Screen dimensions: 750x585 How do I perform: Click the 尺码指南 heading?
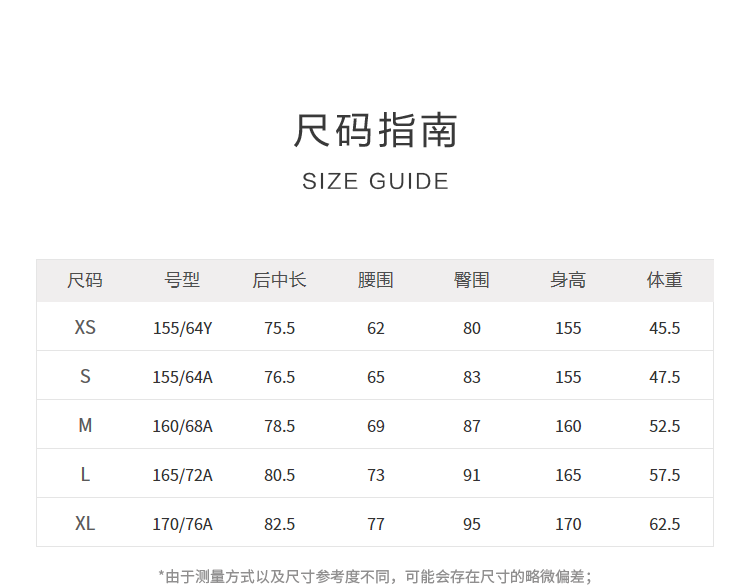(375, 131)
